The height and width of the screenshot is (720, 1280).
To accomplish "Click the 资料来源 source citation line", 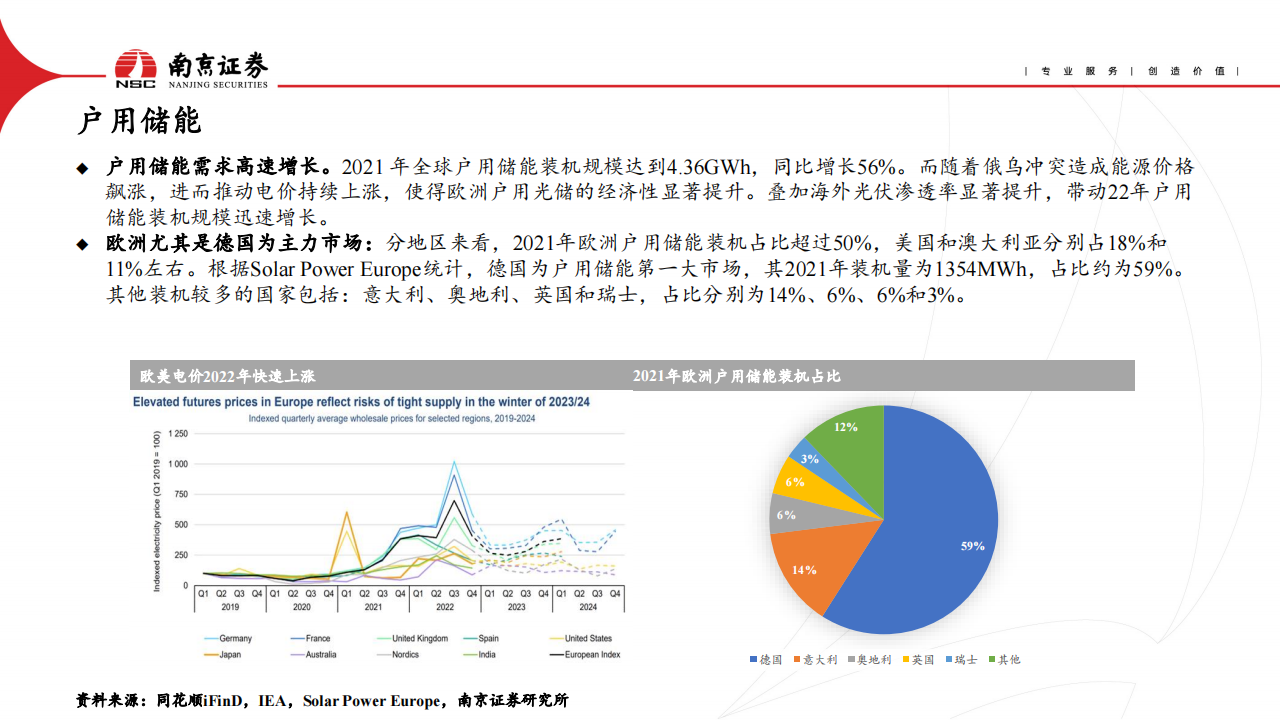I will coord(322,700).
